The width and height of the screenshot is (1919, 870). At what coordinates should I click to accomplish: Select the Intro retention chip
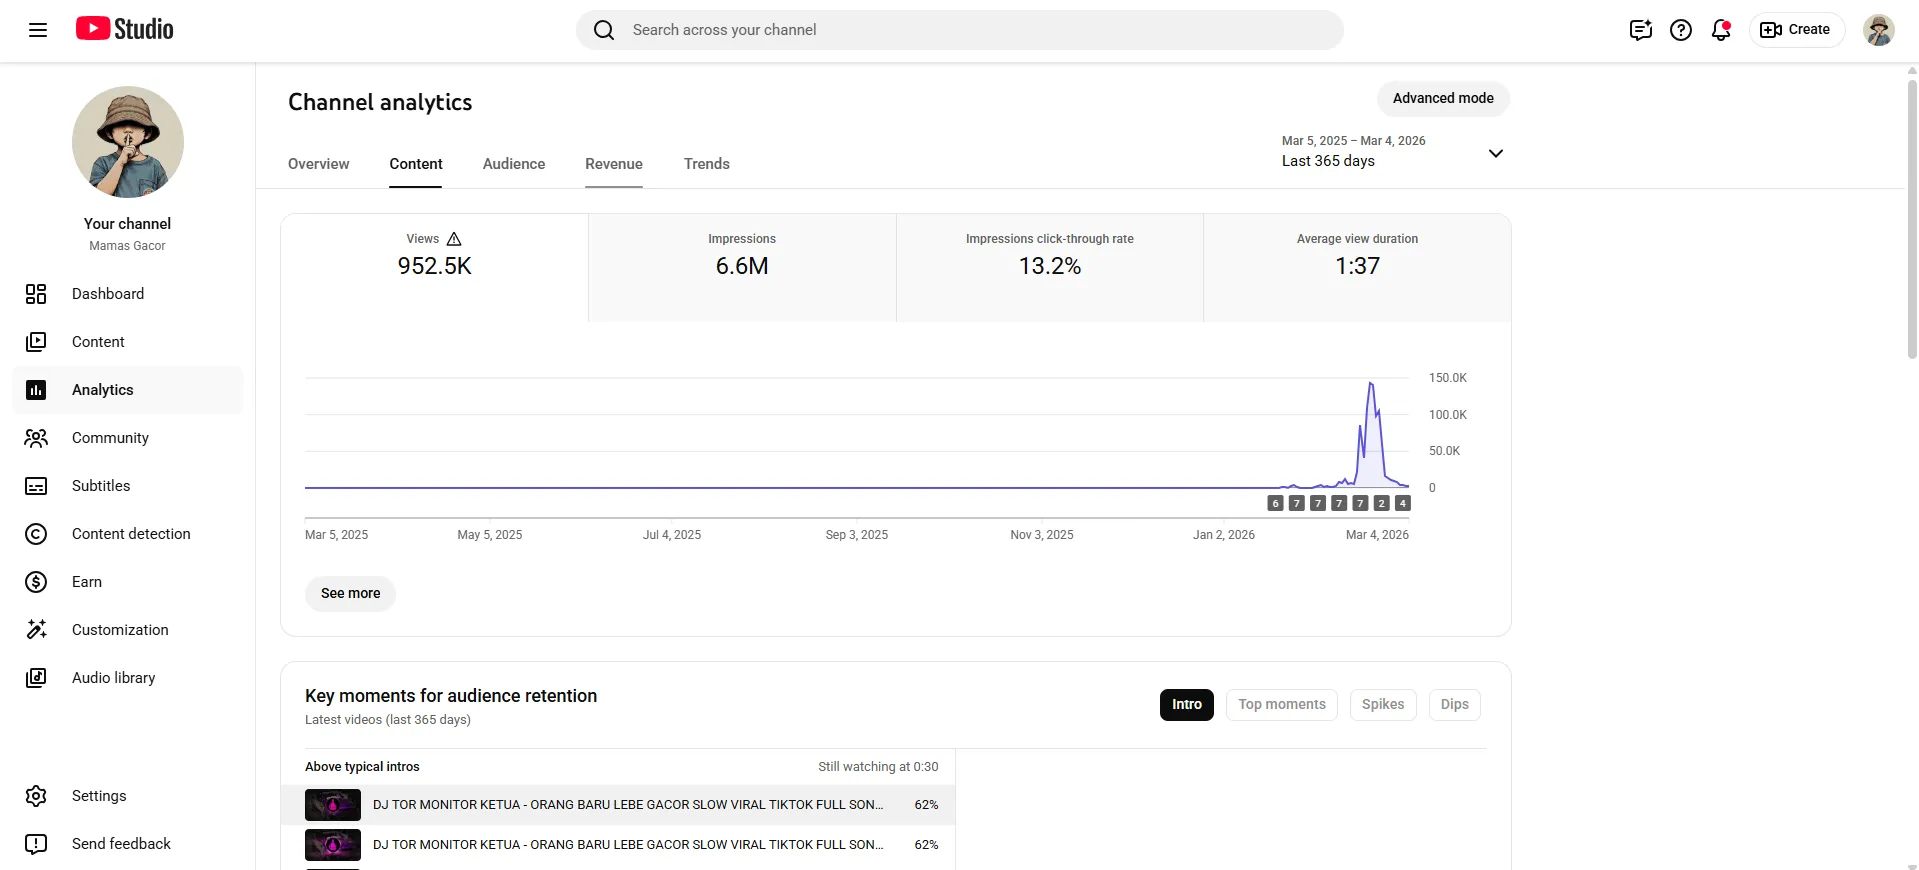(x=1187, y=705)
